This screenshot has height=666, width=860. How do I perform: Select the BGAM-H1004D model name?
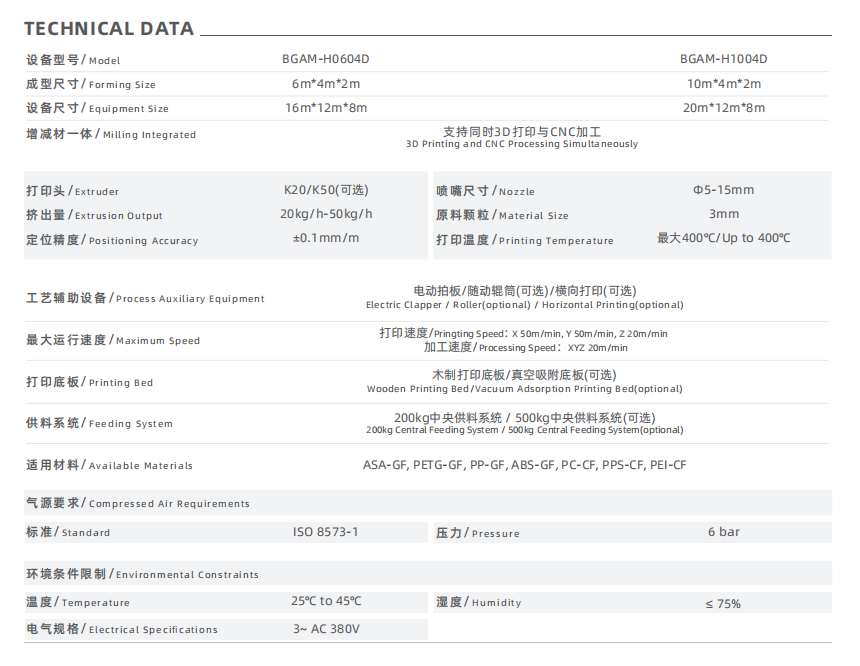click(x=724, y=59)
